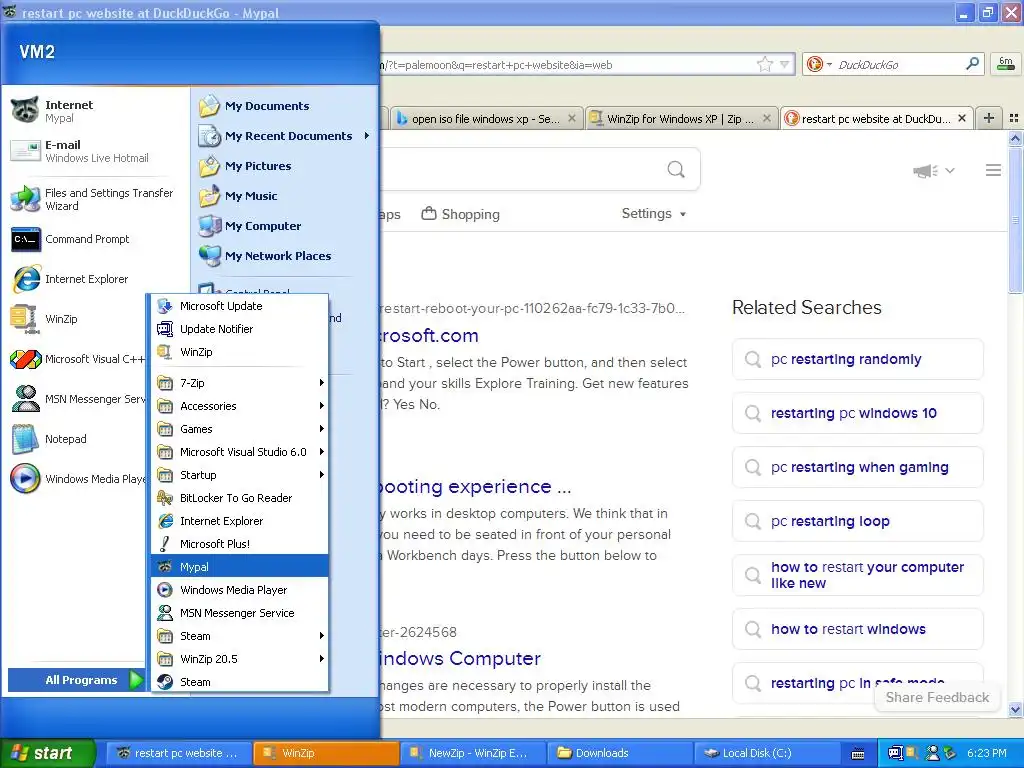Launch Microsoft Update from programs list
The width and height of the screenshot is (1024, 768).
(x=240, y=306)
